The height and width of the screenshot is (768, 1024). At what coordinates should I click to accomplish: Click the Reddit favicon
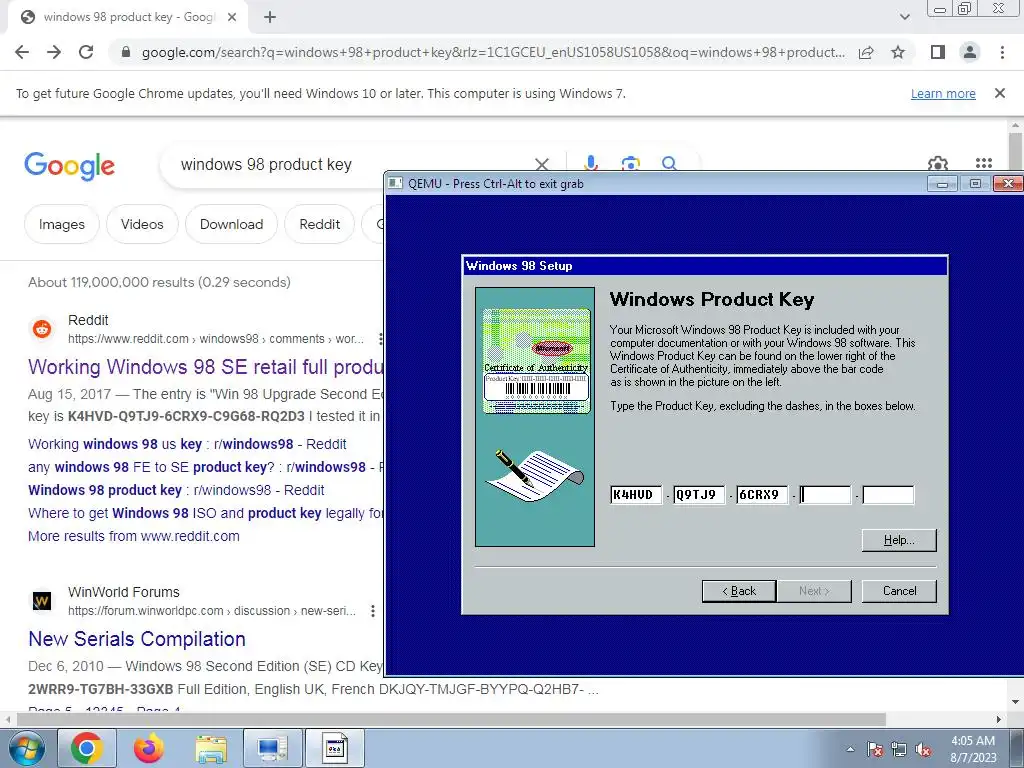coord(42,329)
